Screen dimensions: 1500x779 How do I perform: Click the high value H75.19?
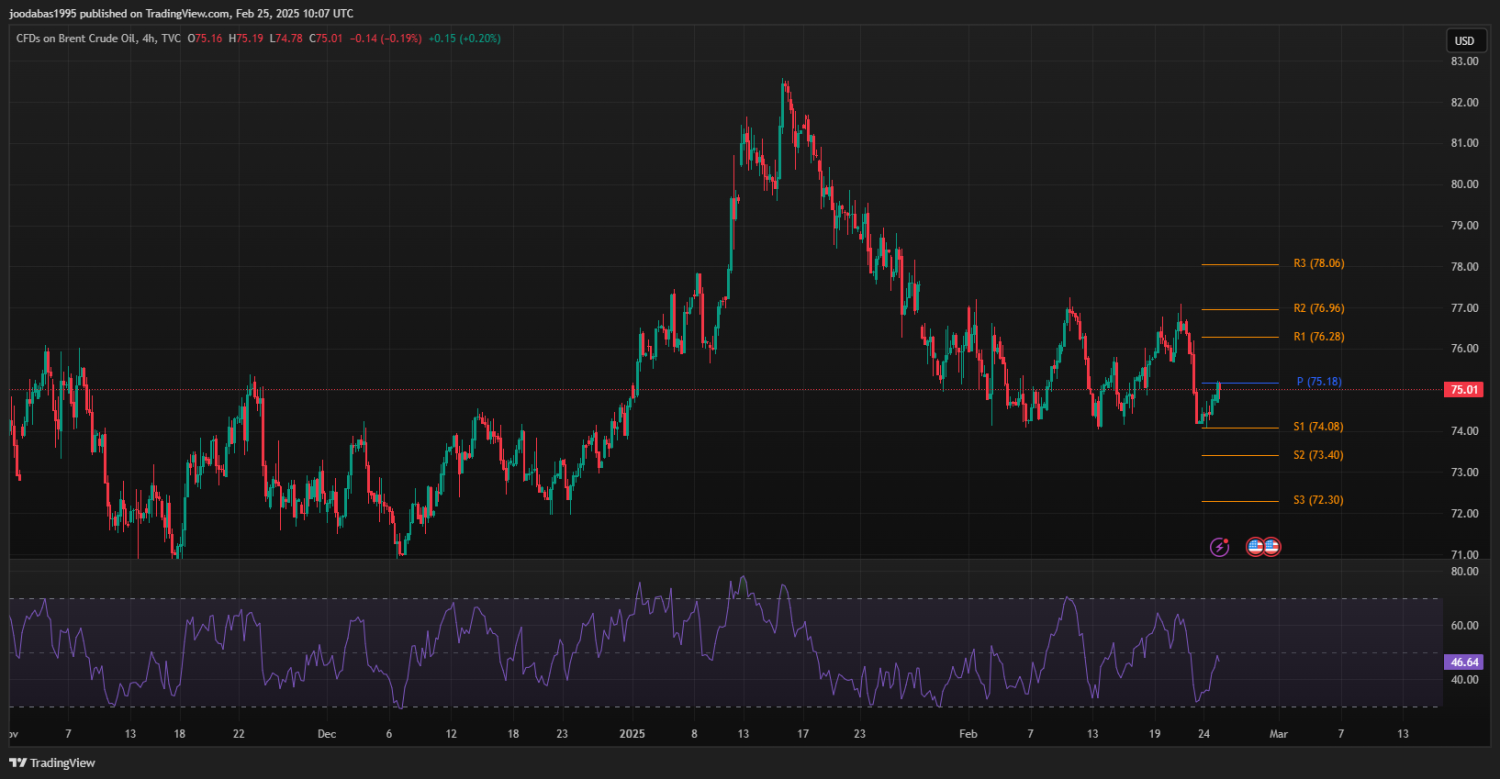click(x=246, y=39)
